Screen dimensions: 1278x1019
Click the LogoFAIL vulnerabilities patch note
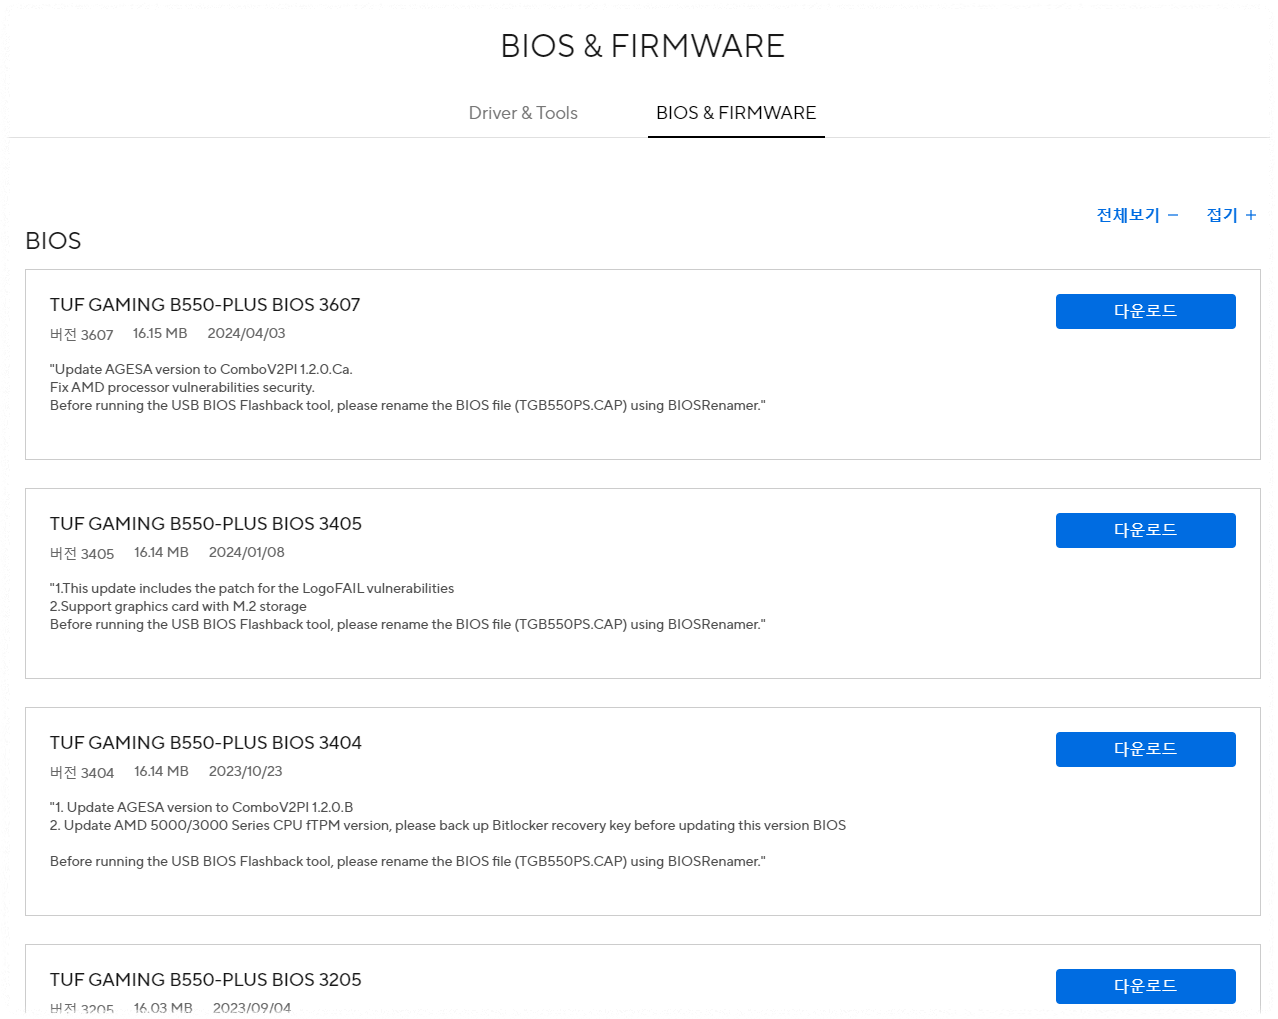(252, 588)
